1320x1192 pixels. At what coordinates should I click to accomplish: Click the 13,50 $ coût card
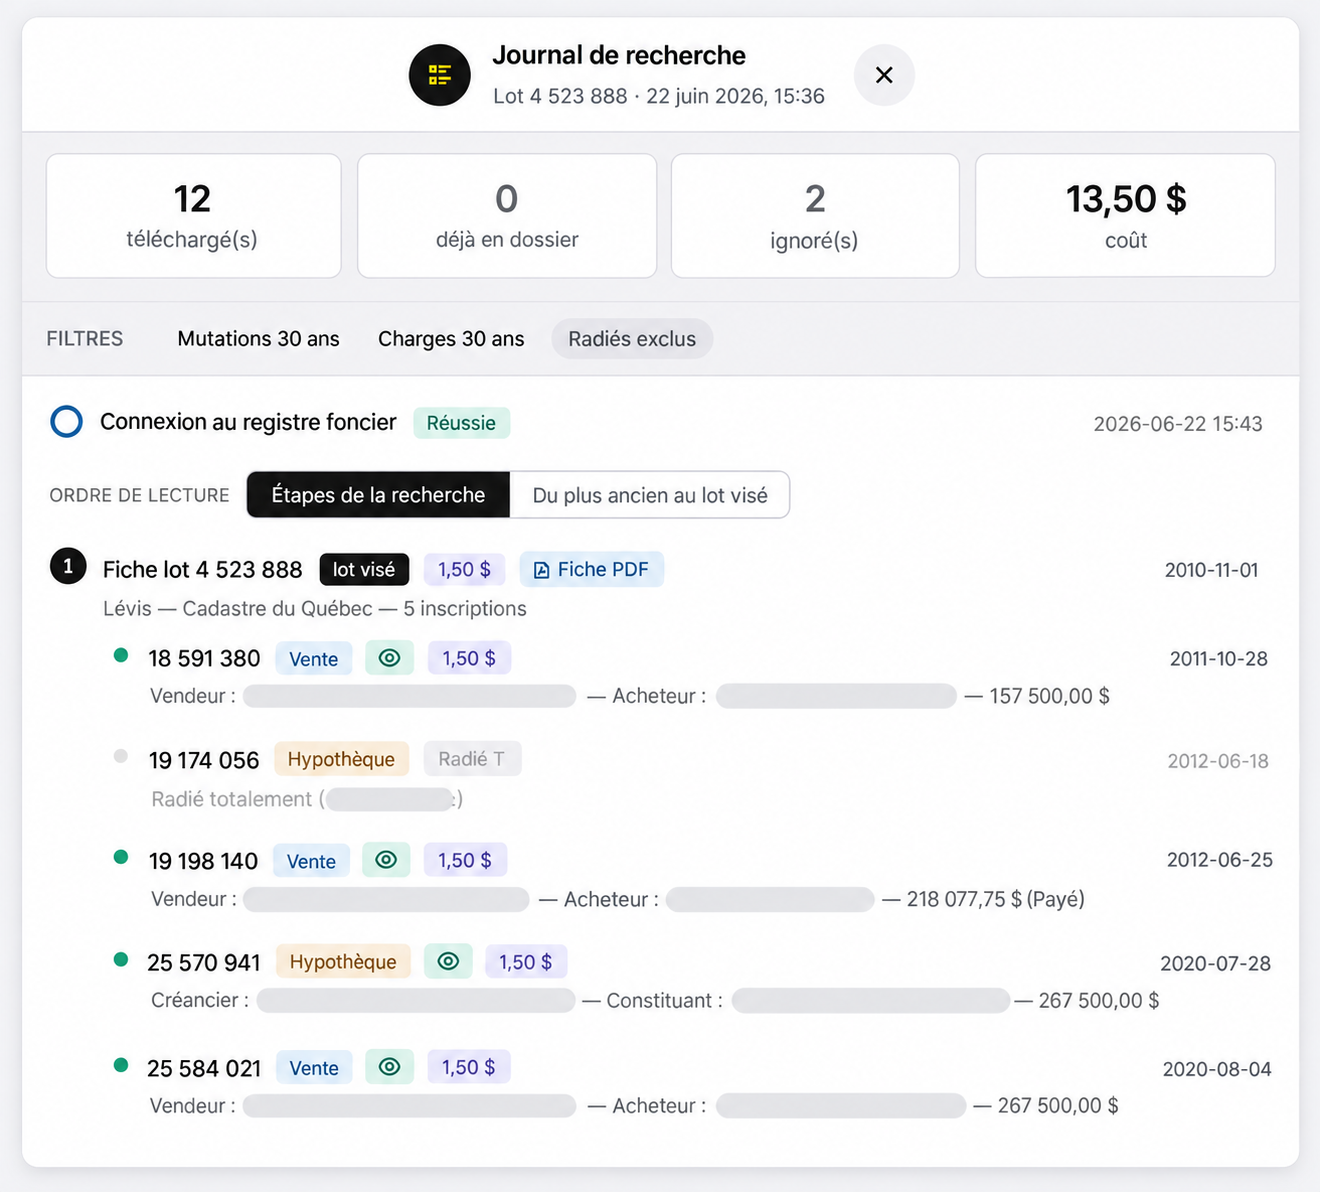[1125, 216]
